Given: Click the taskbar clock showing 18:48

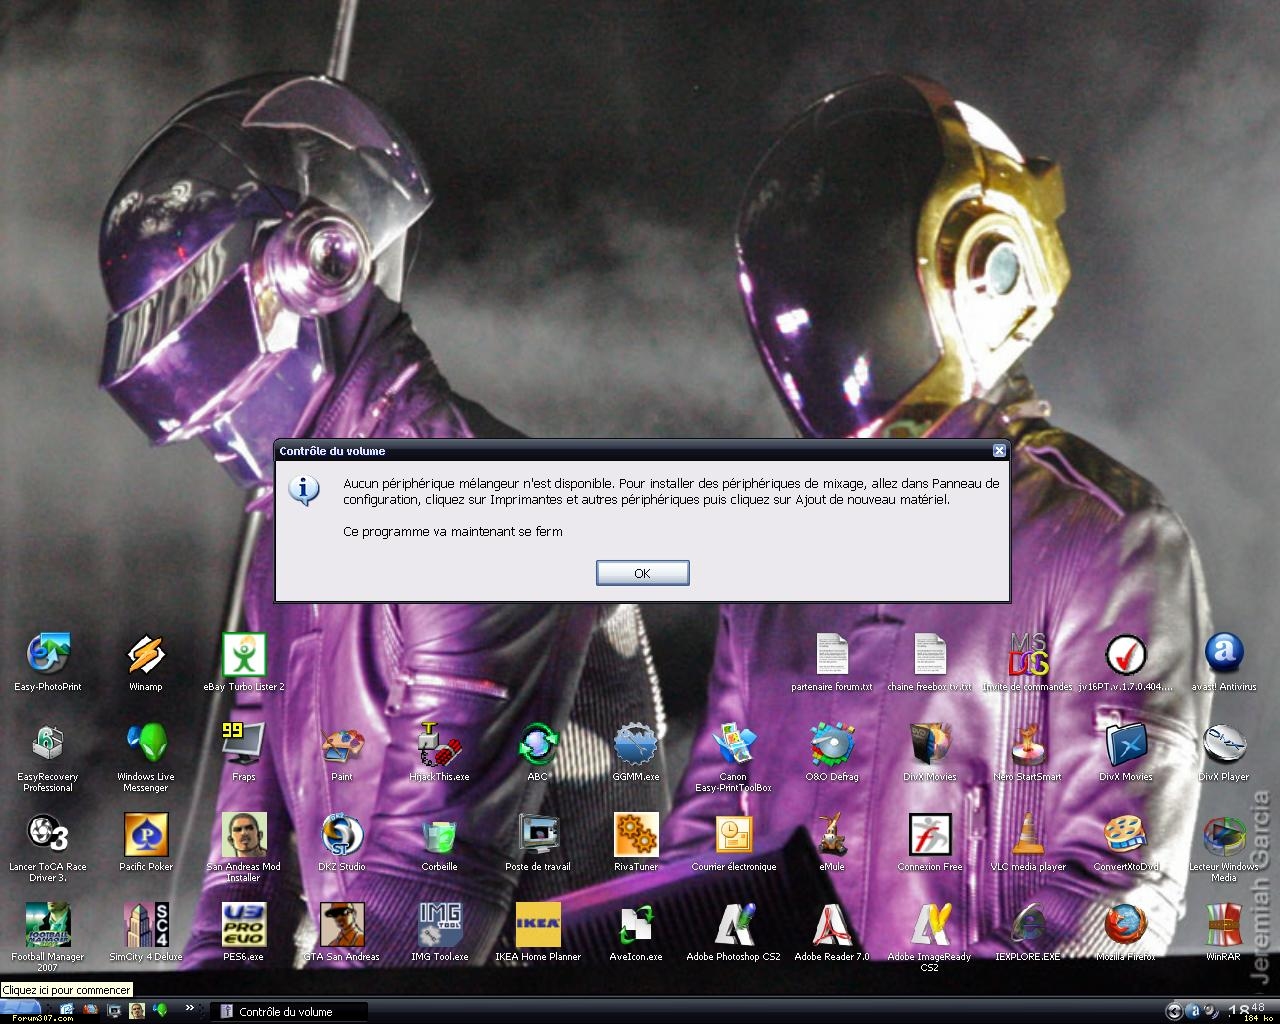Looking at the screenshot, I should tap(1248, 1011).
